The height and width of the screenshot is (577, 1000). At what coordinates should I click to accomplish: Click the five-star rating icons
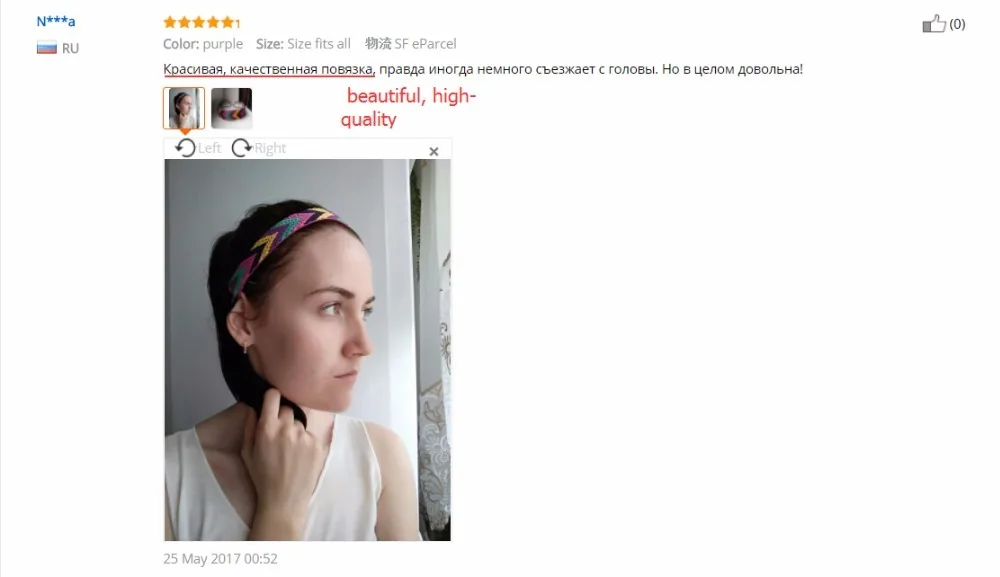[x=199, y=22]
